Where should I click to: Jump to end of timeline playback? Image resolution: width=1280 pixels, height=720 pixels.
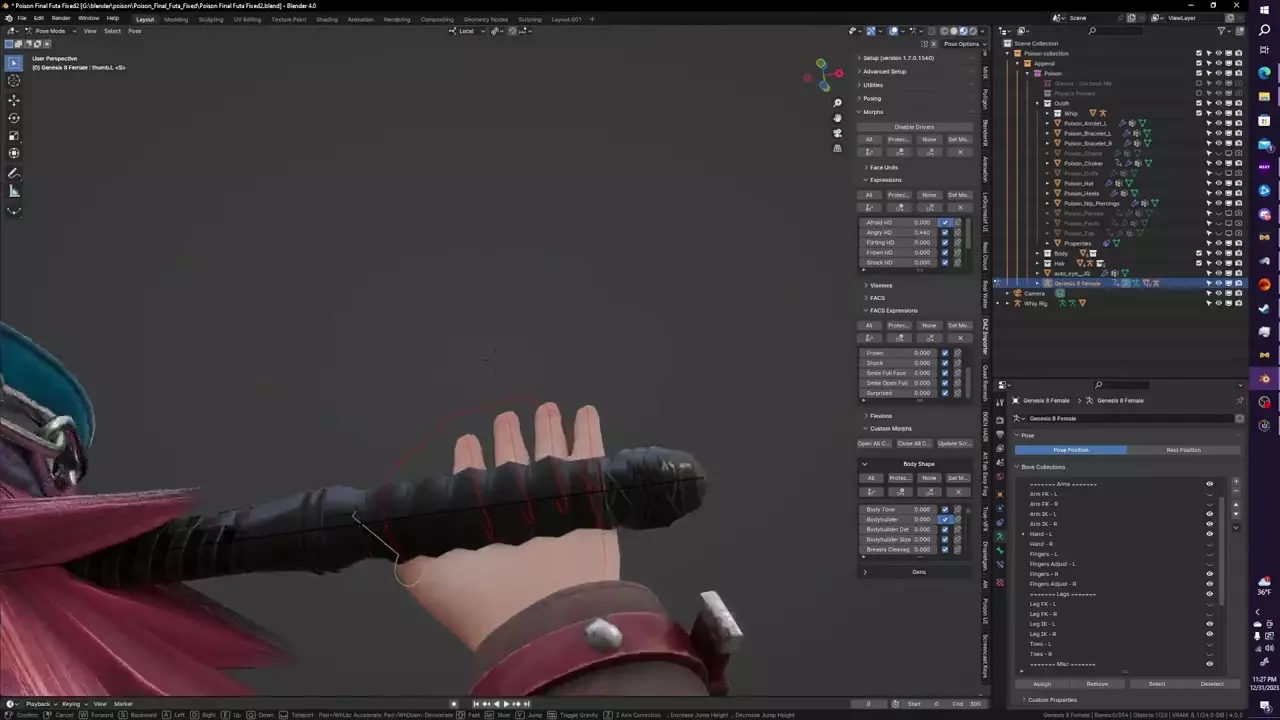[x=527, y=704]
